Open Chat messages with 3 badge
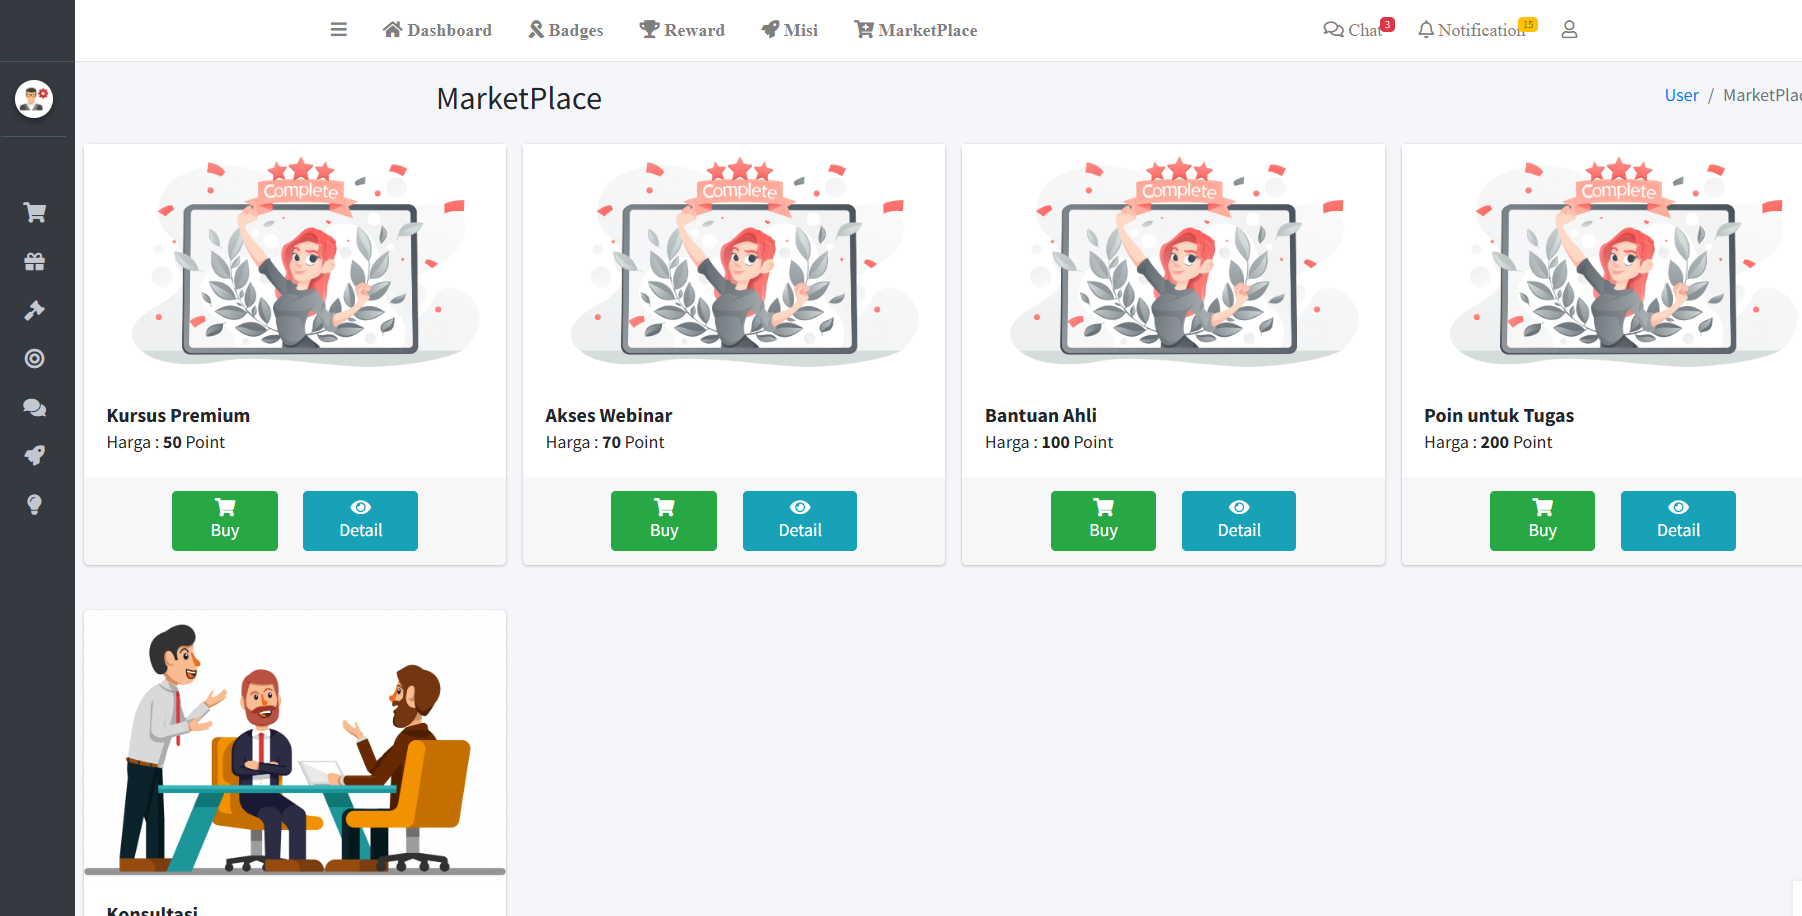This screenshot has width=1802, height=916. click(1354, 30)
